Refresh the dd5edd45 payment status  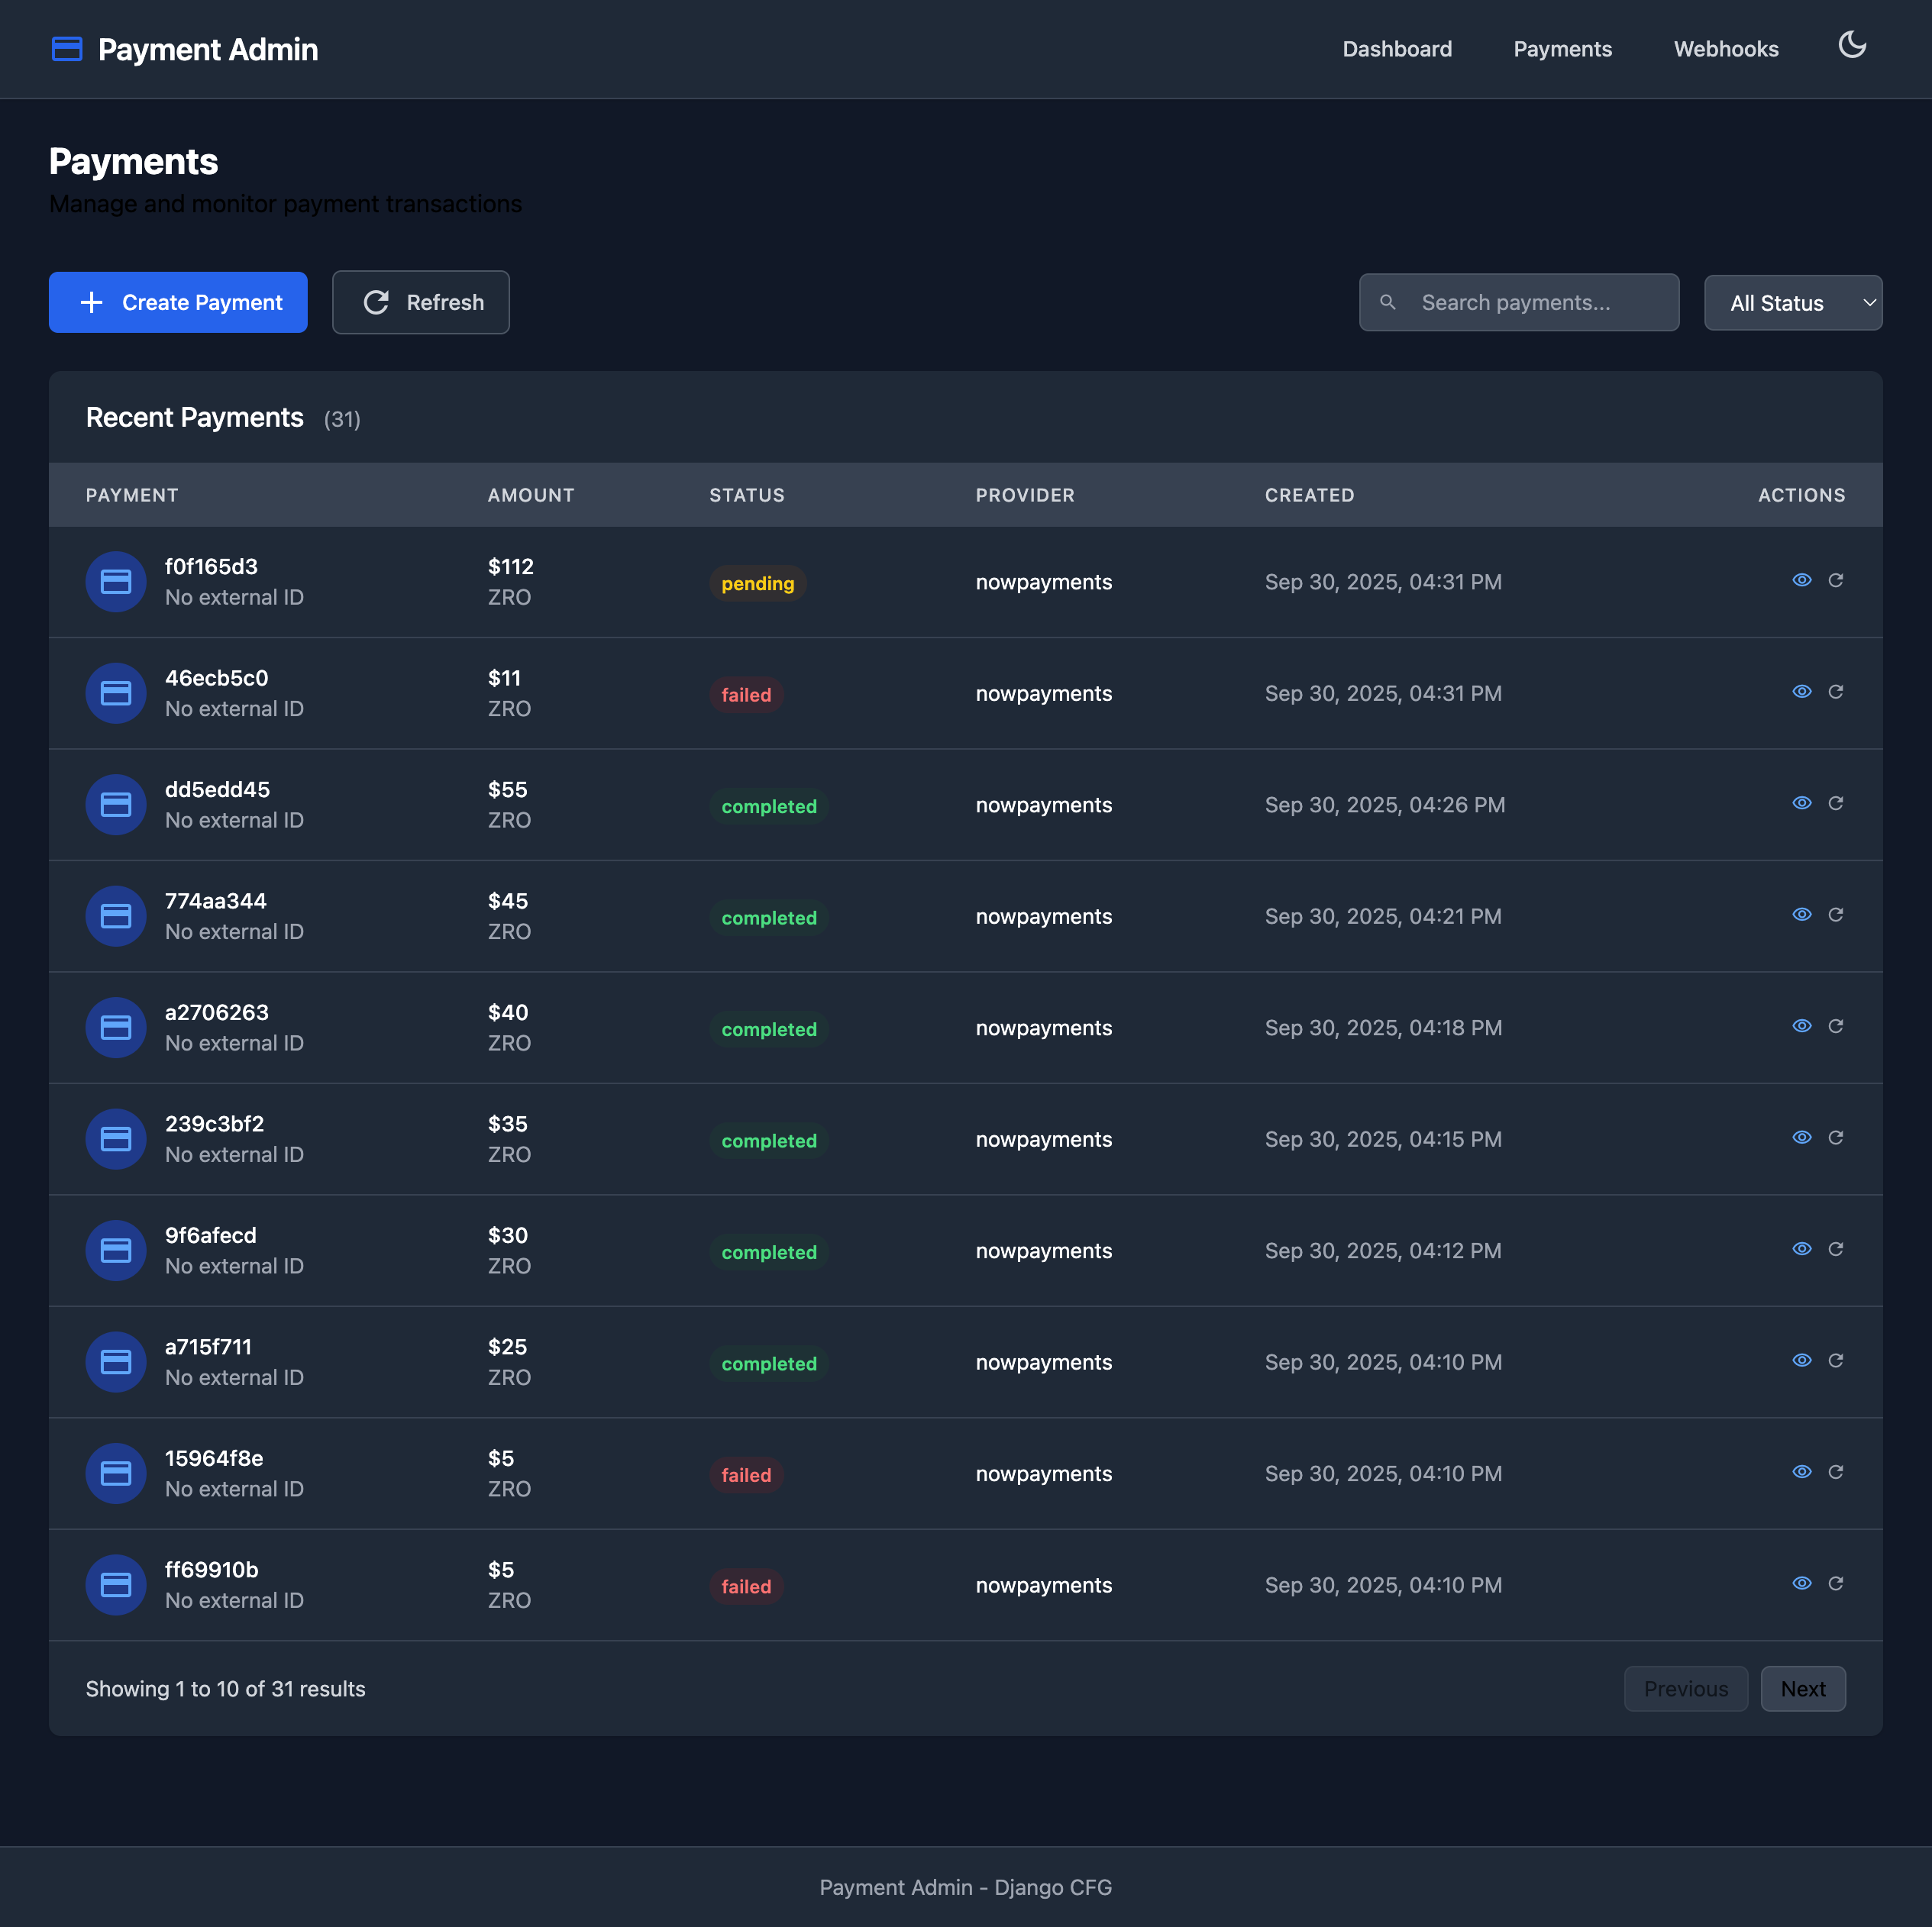[x=1837, y=802]
